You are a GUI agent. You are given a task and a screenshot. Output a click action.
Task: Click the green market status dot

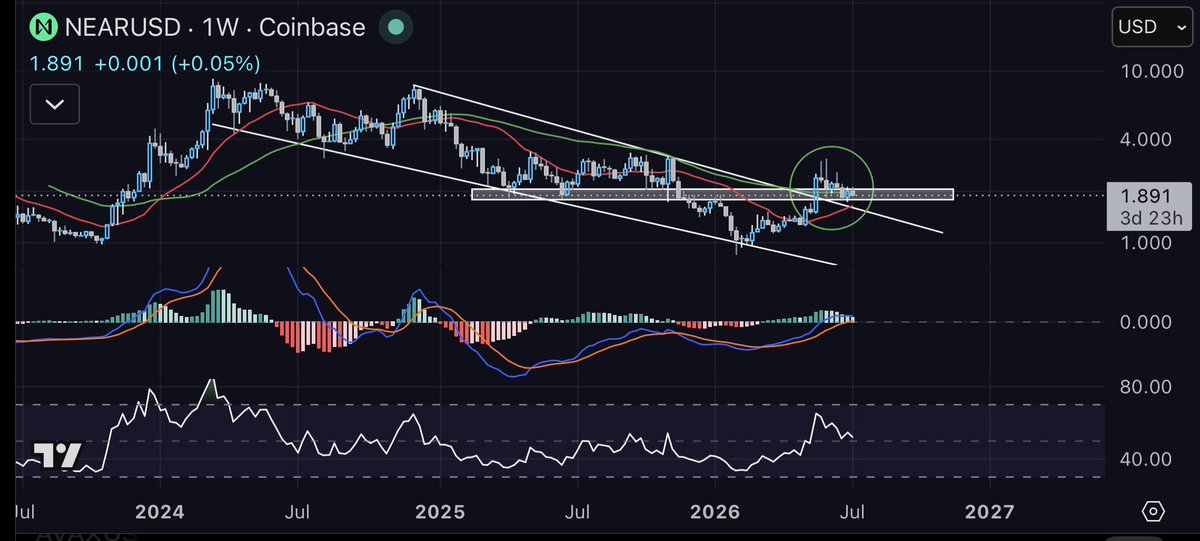coord(394,27)
